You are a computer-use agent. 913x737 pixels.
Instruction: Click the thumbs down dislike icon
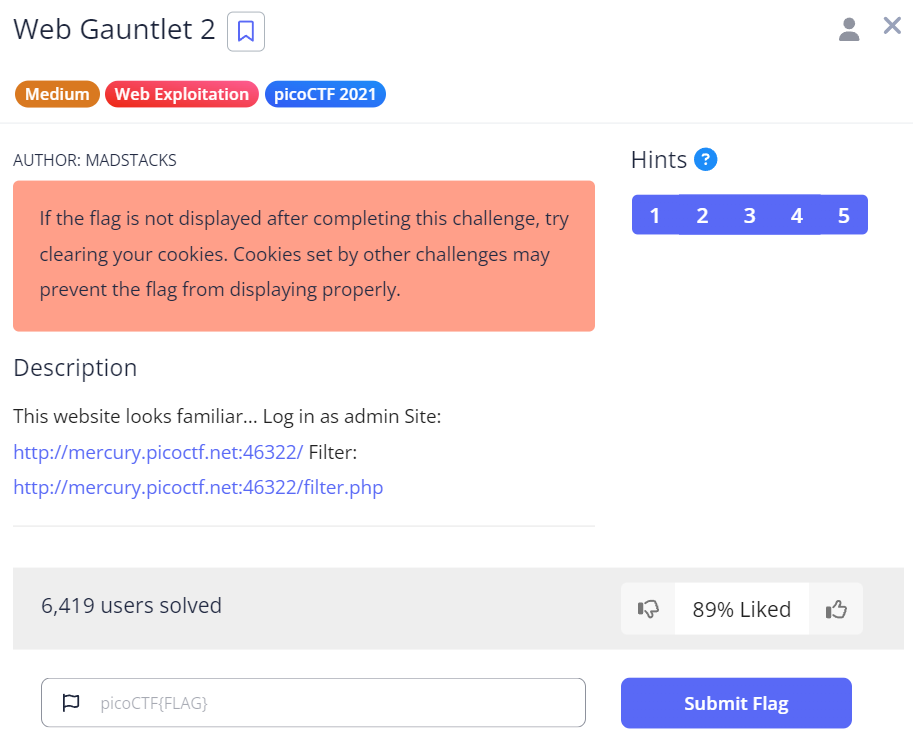pos(648,609)
